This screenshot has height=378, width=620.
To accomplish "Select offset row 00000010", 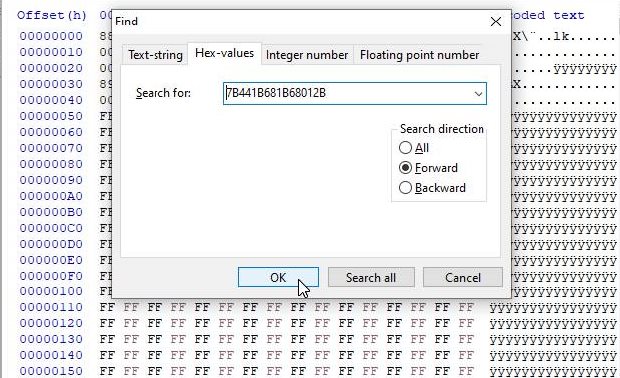I will [51, 52].
